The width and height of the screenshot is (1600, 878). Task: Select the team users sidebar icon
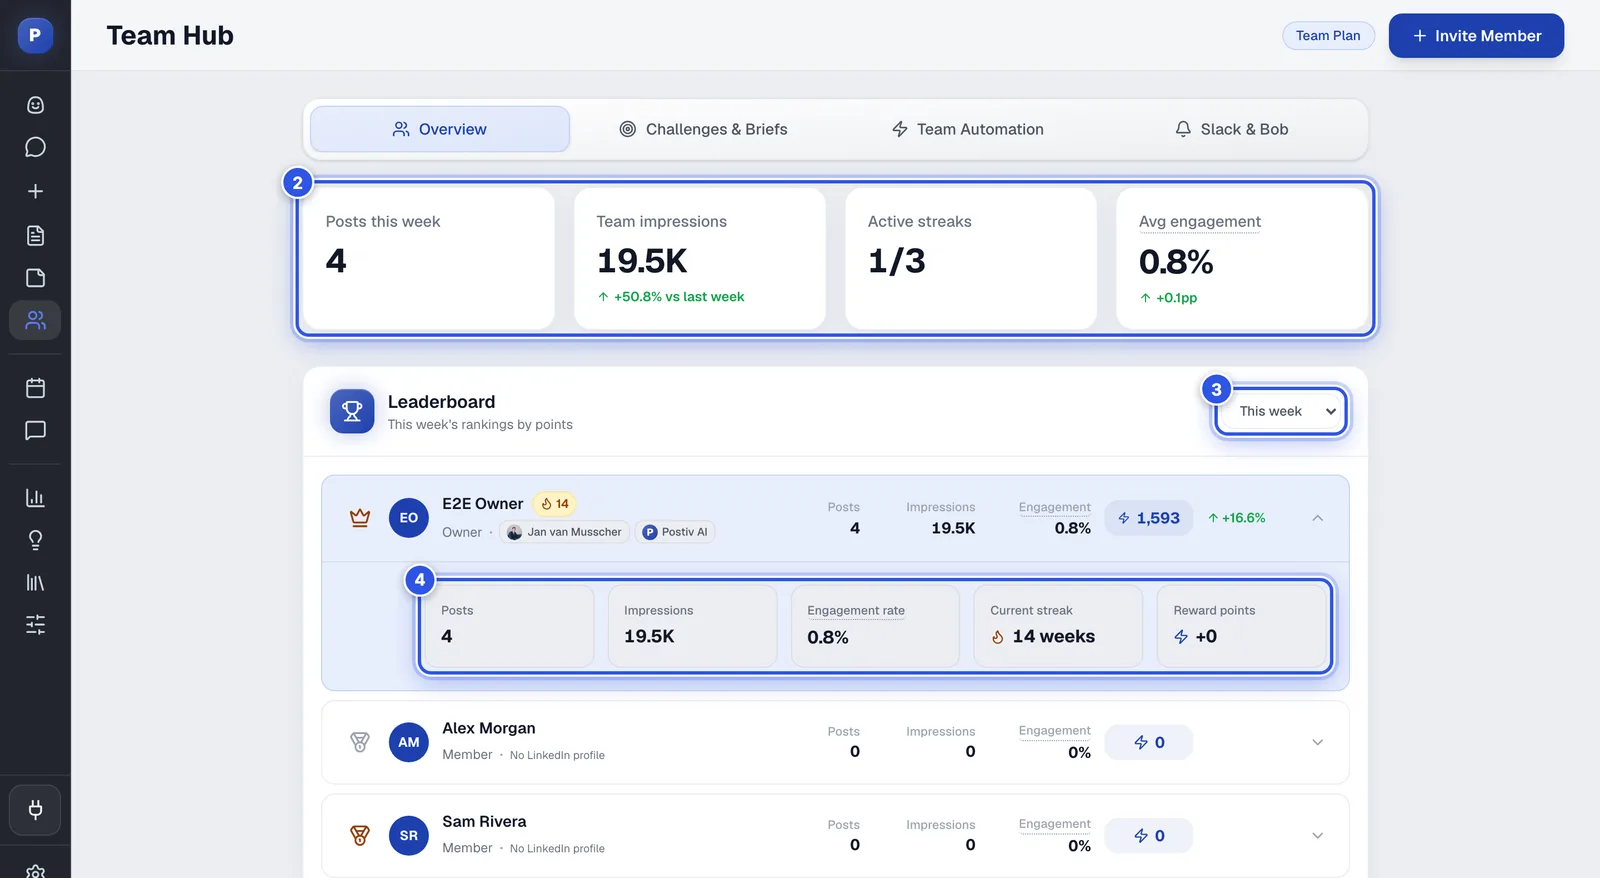[x=35, y=320]
